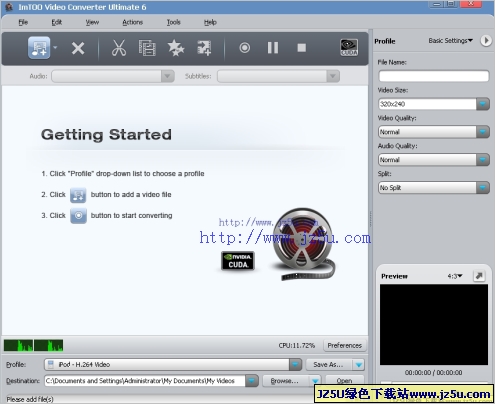The height and width of the screenshot is (404, 495).
Task: Click the Preferences button
Action: (x=345, y=345)
